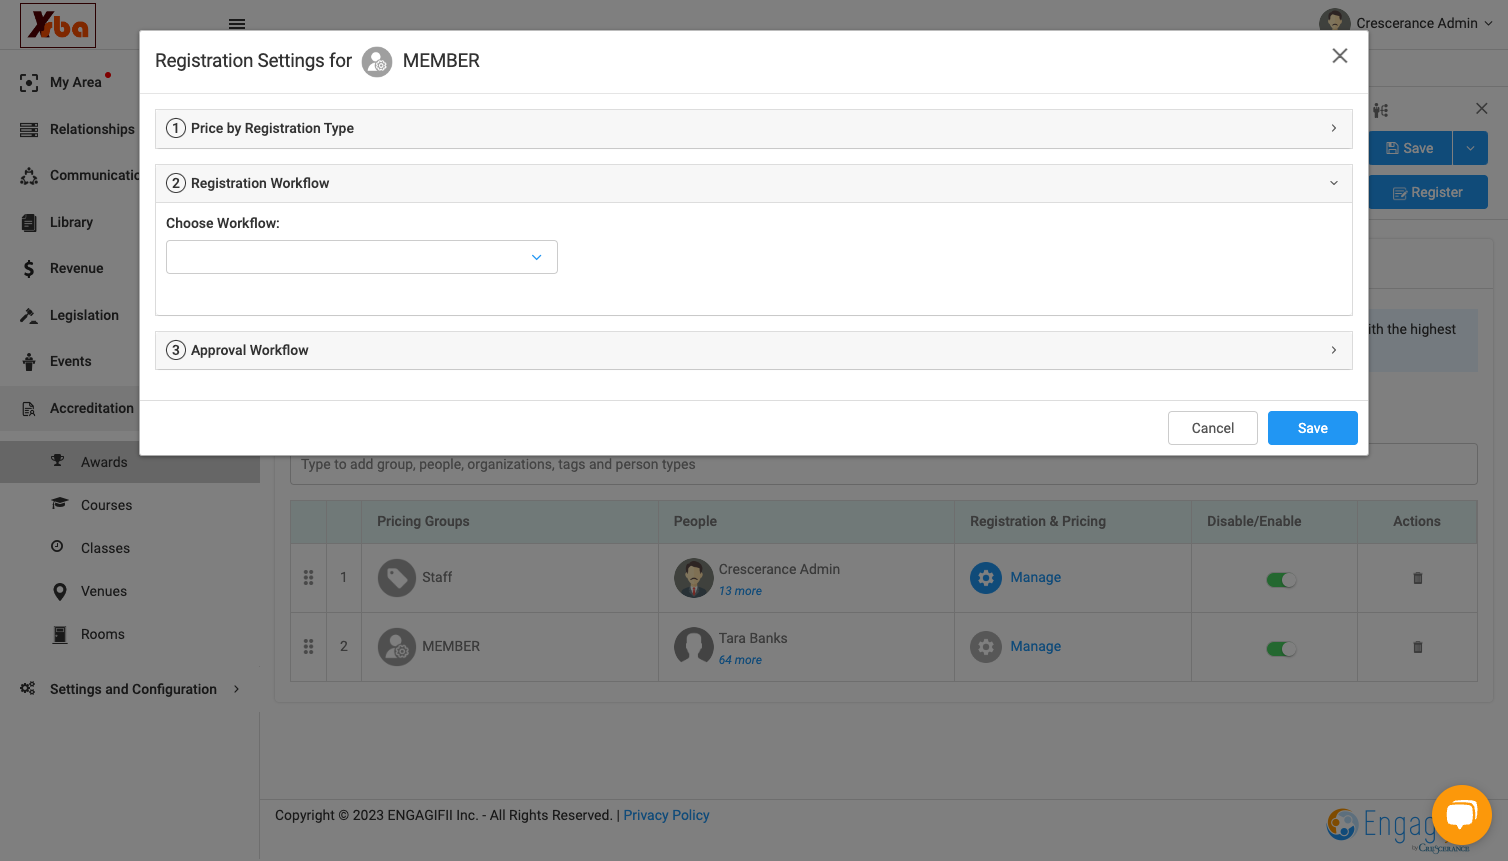Click Manage link for MEMBER row

[x=1035, y=646]
